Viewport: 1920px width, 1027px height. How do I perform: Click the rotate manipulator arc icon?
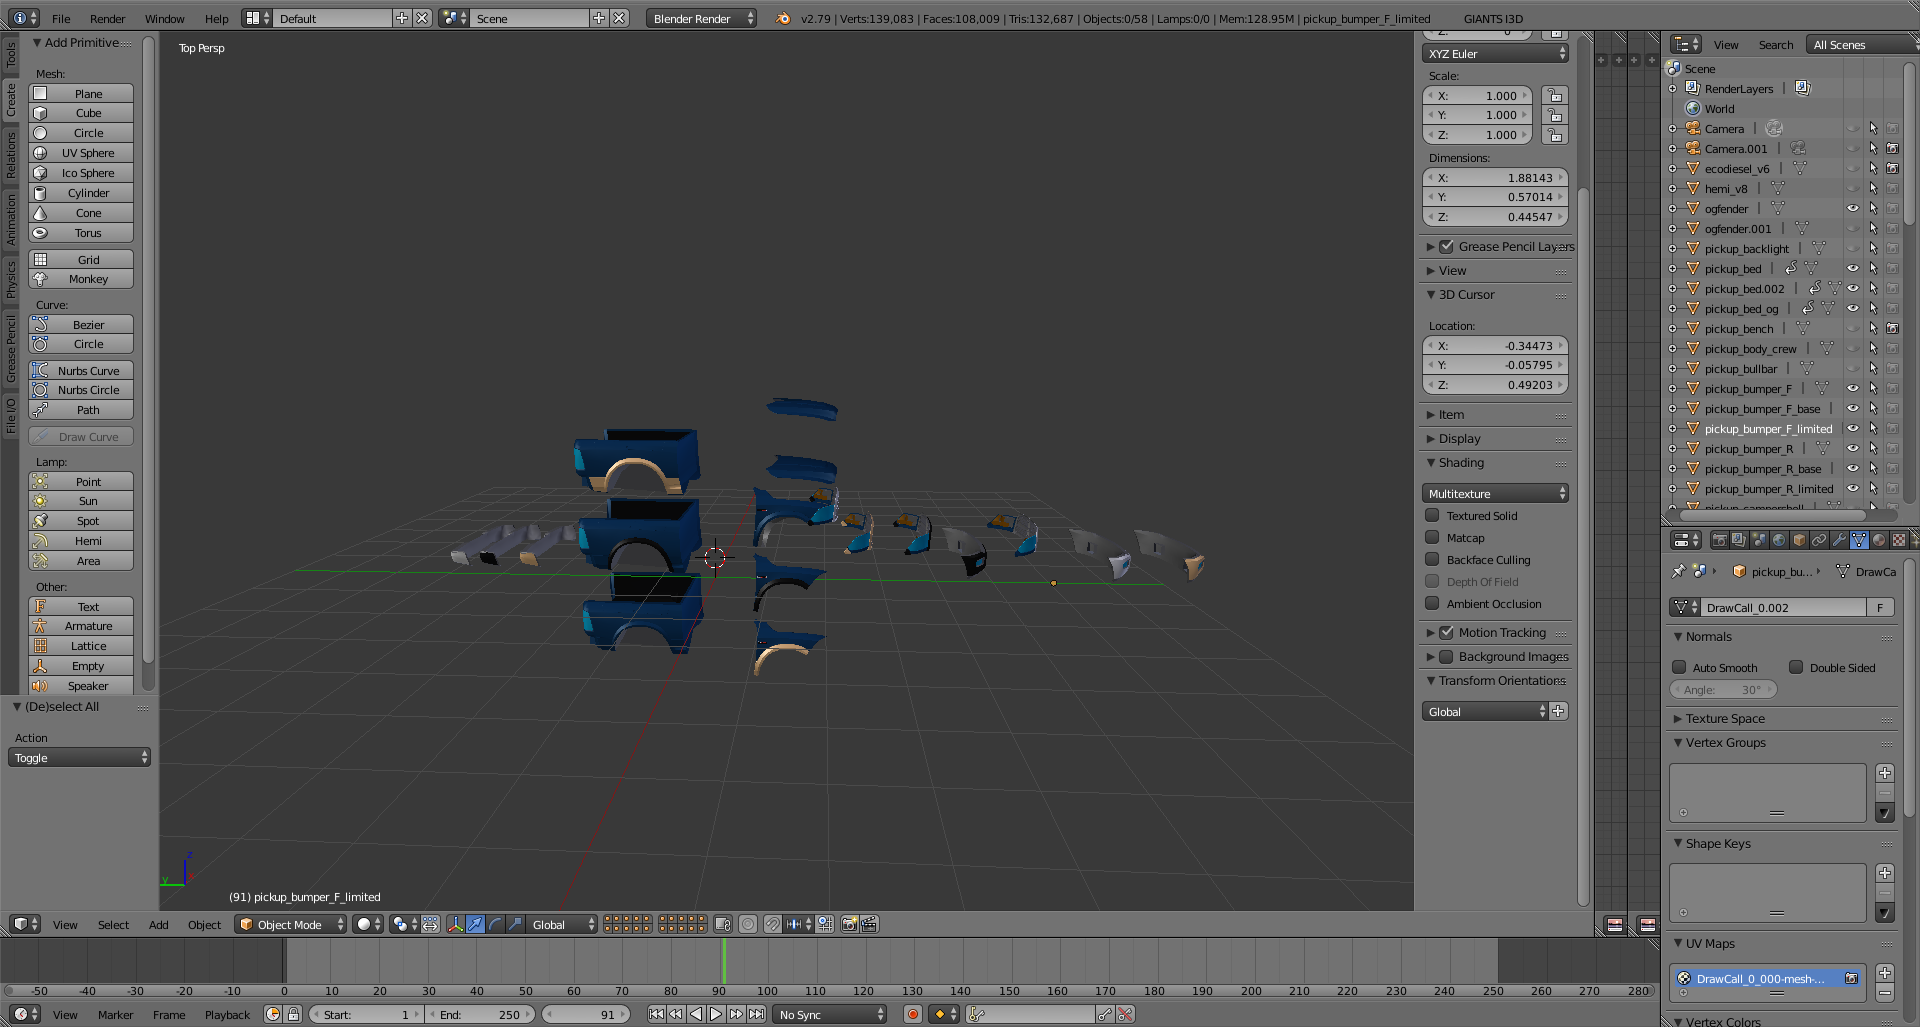(x=495, y=924)
